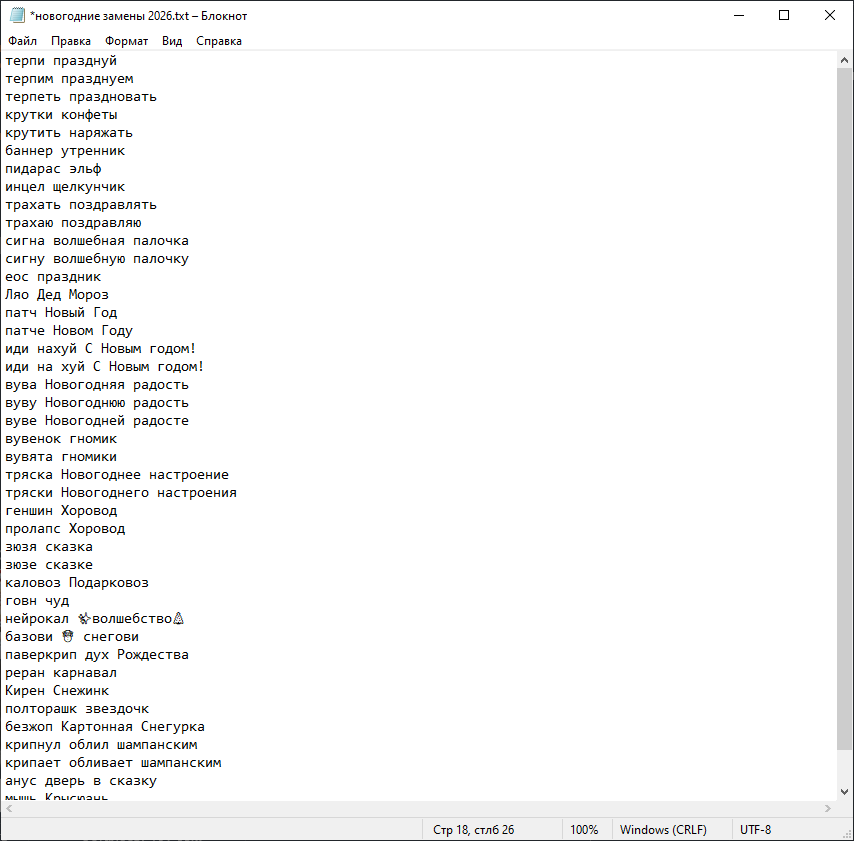The height and width of the screenshot is (841, 854).
Task: Click the line 'каловоз Подарковоз'
Action: pos(77,582)
